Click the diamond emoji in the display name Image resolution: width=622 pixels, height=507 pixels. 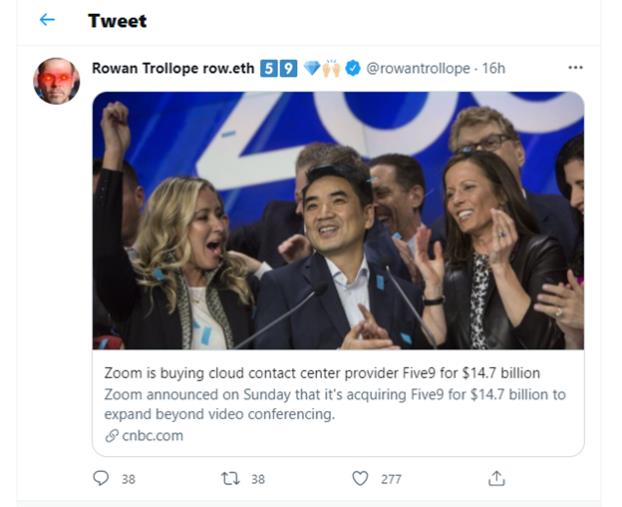coord(311,68)
